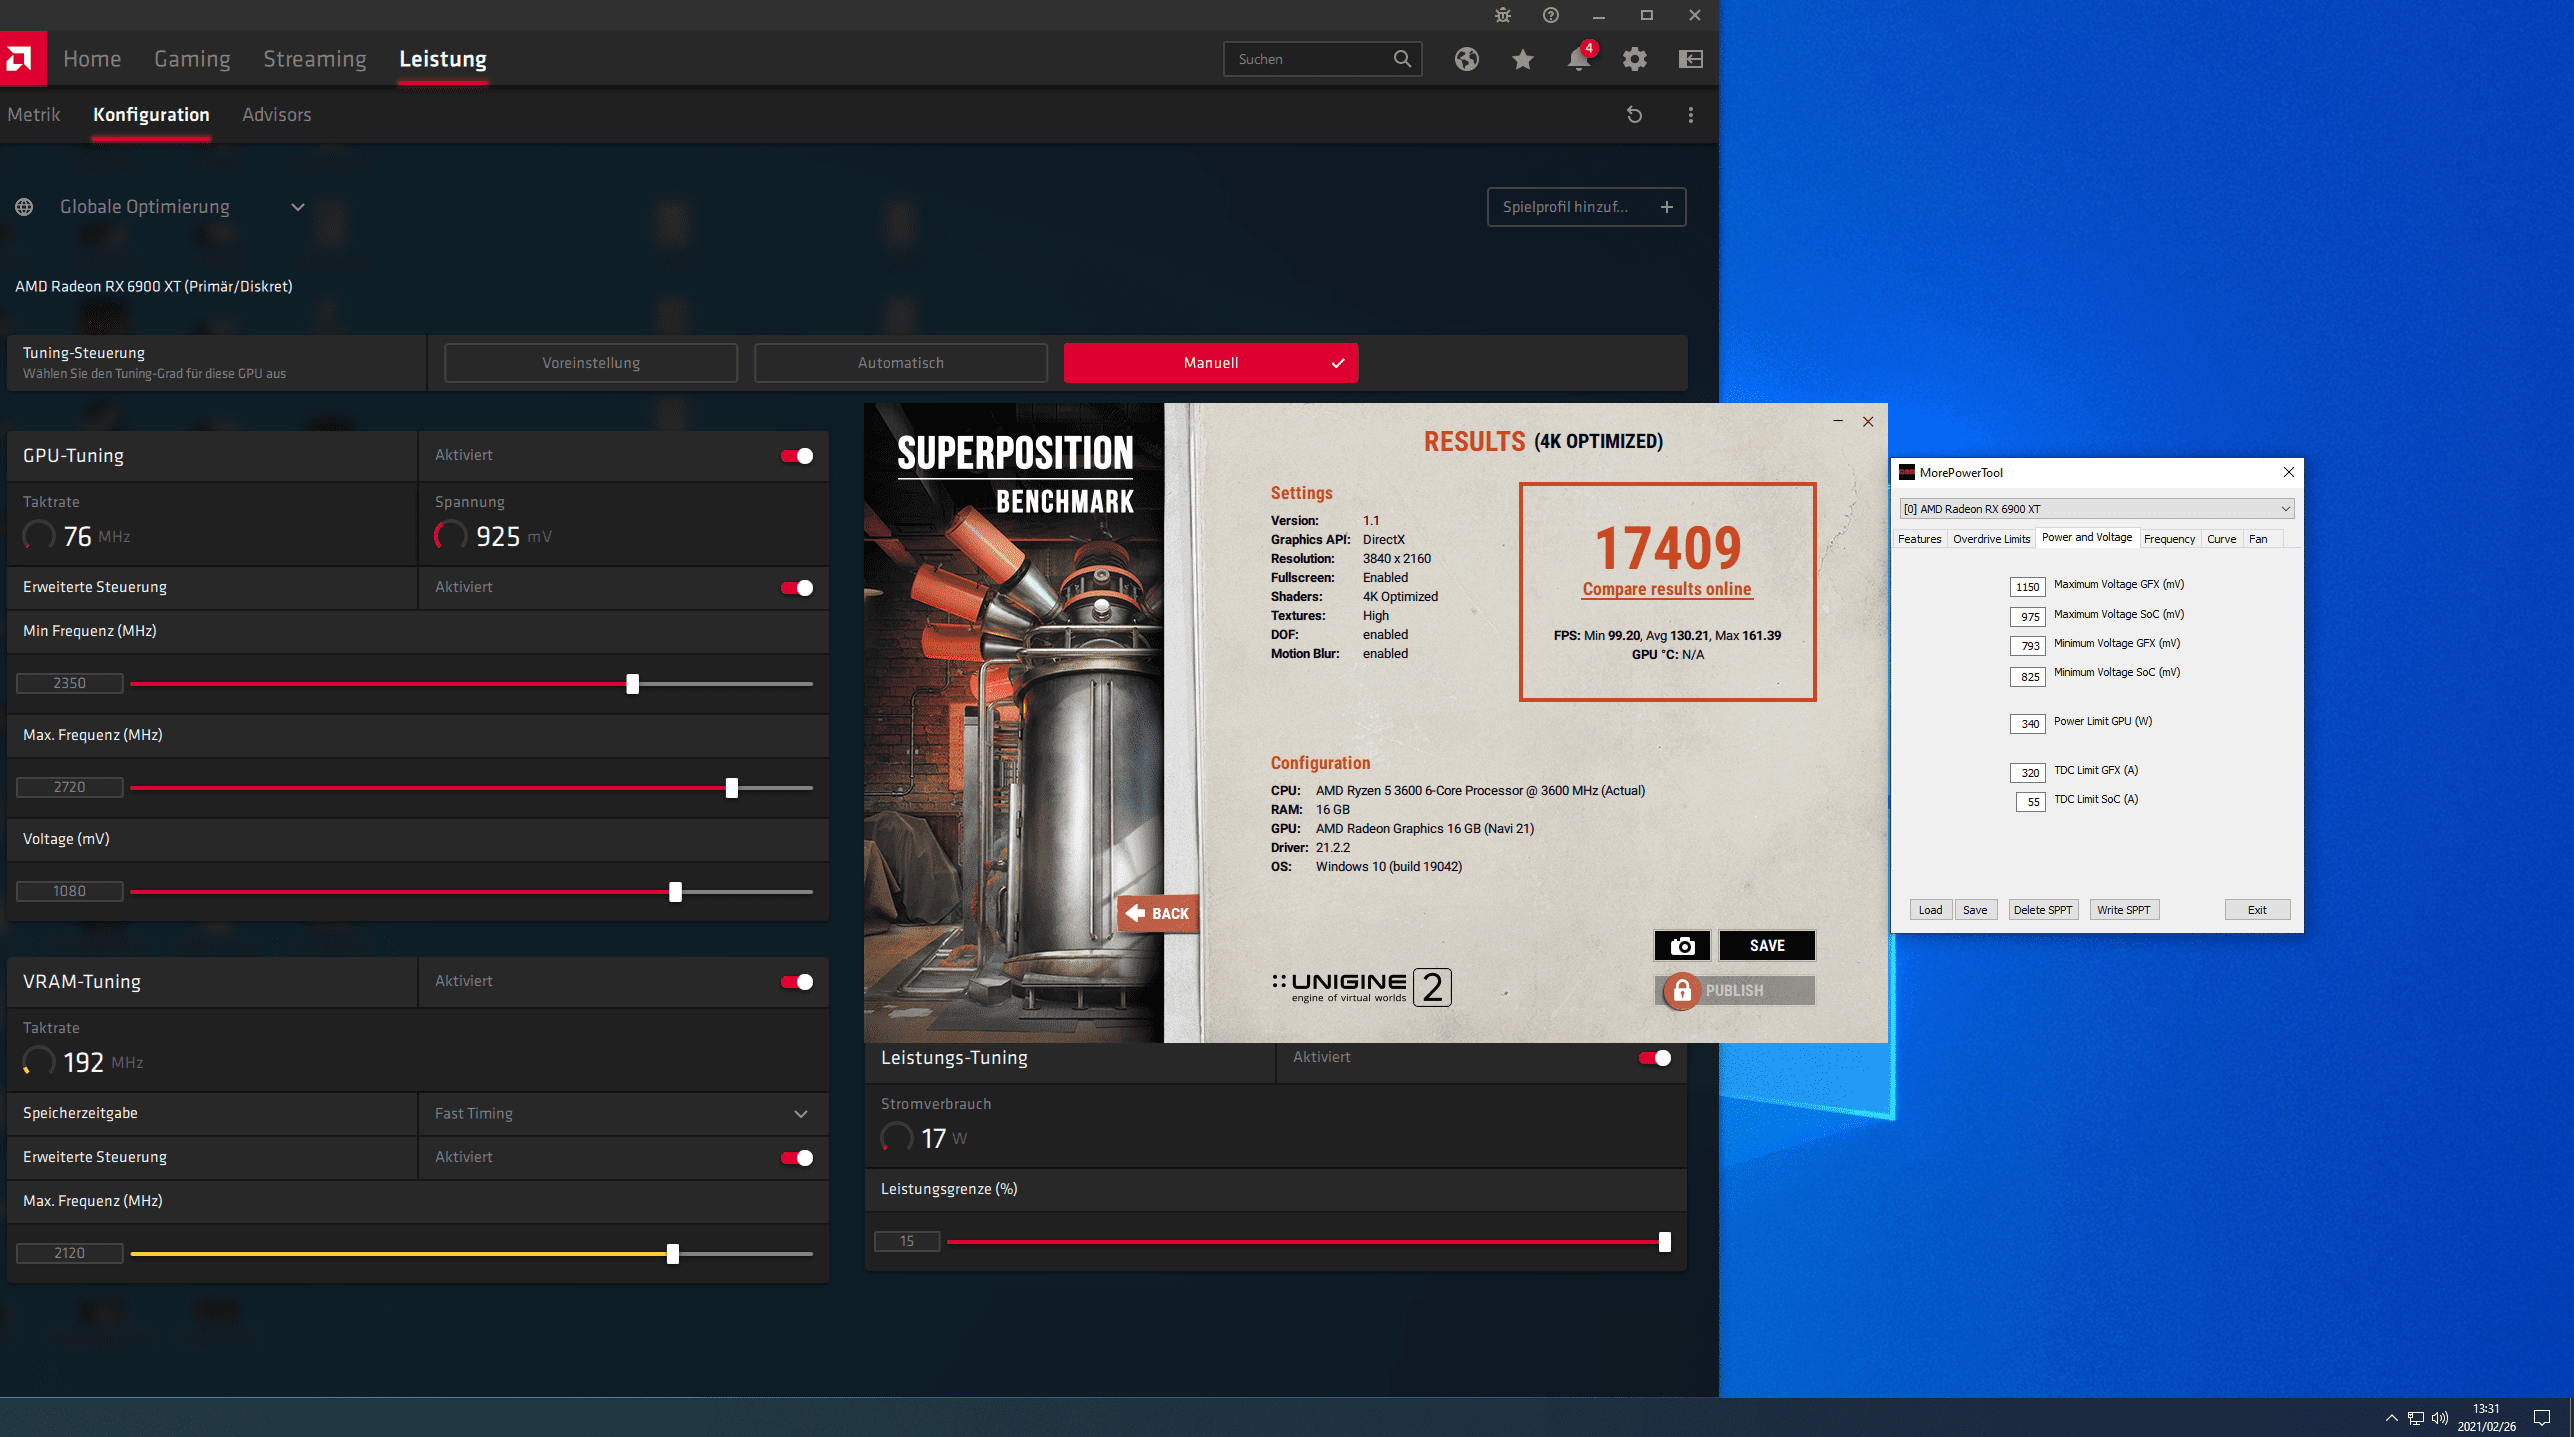Open the bug report icon in title bar
Viewport: 2574px width, 1437px height.
click(1502, 15)
